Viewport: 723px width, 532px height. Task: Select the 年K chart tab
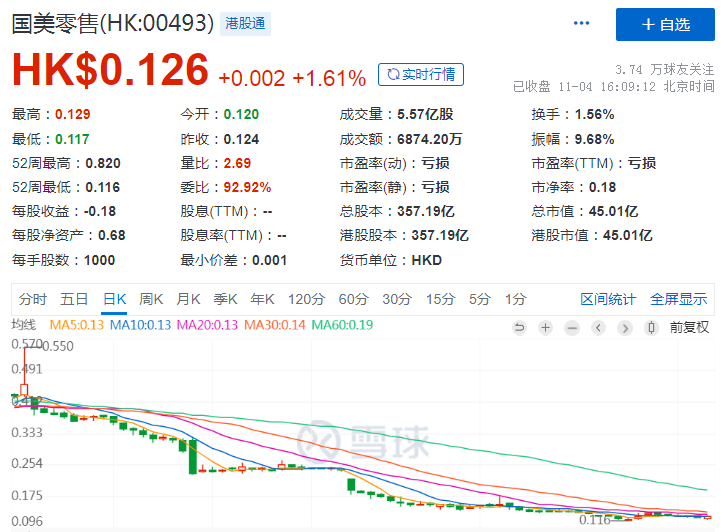click(262, 299)
